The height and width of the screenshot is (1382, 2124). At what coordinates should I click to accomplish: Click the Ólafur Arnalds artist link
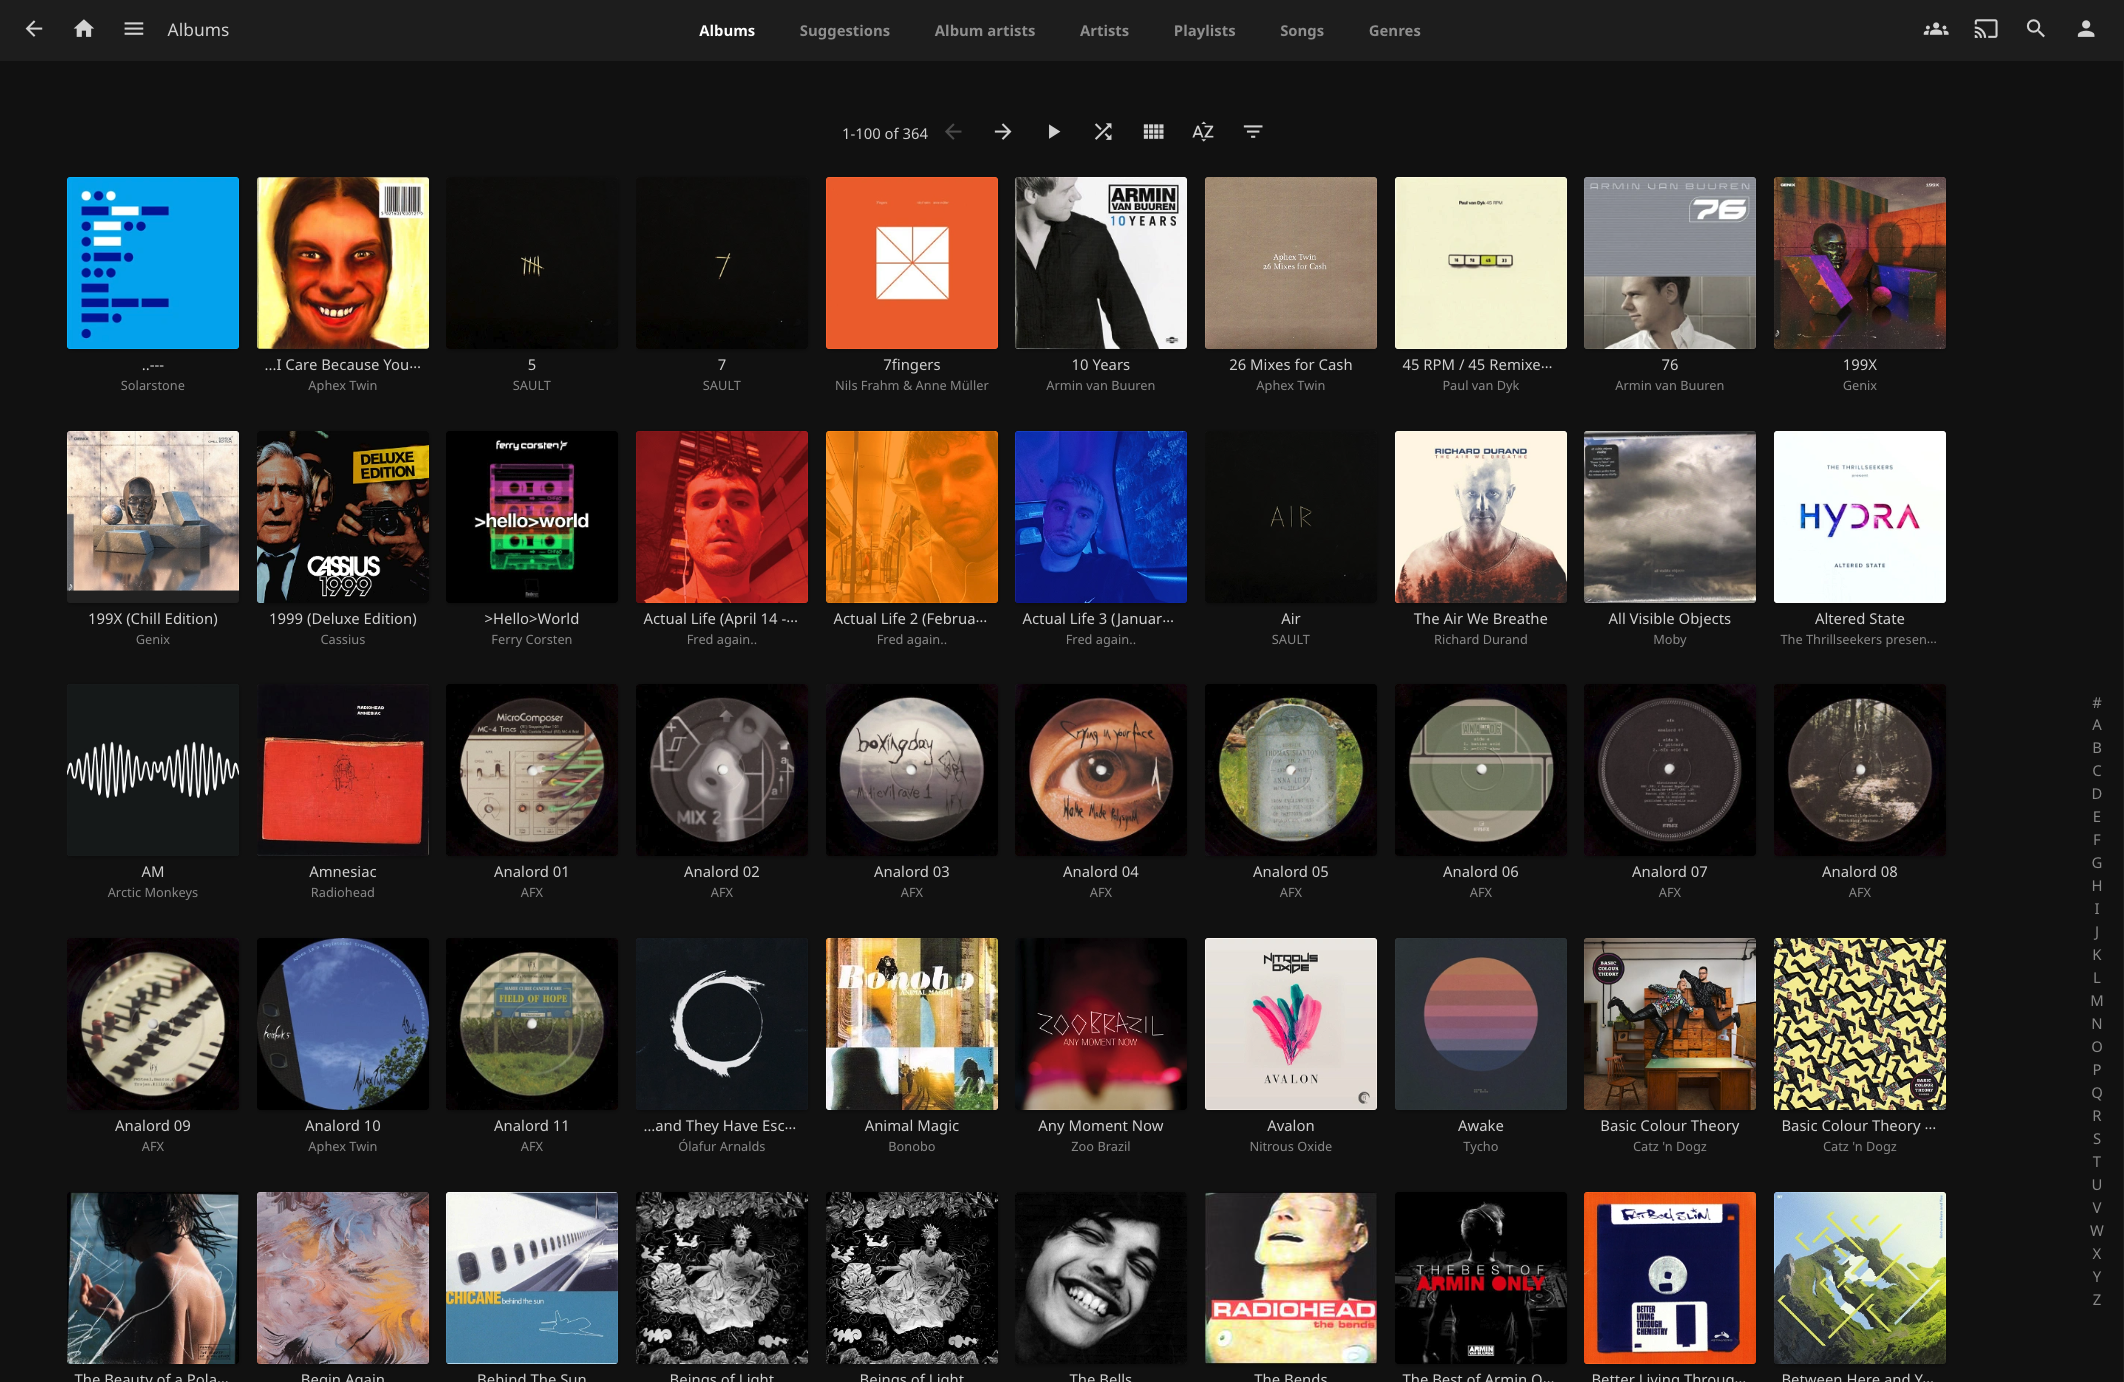(x=722, y=1147)
